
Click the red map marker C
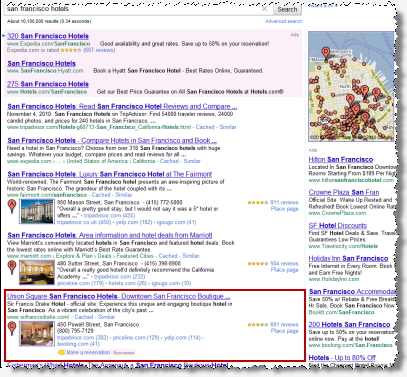[x=12, y=329]
